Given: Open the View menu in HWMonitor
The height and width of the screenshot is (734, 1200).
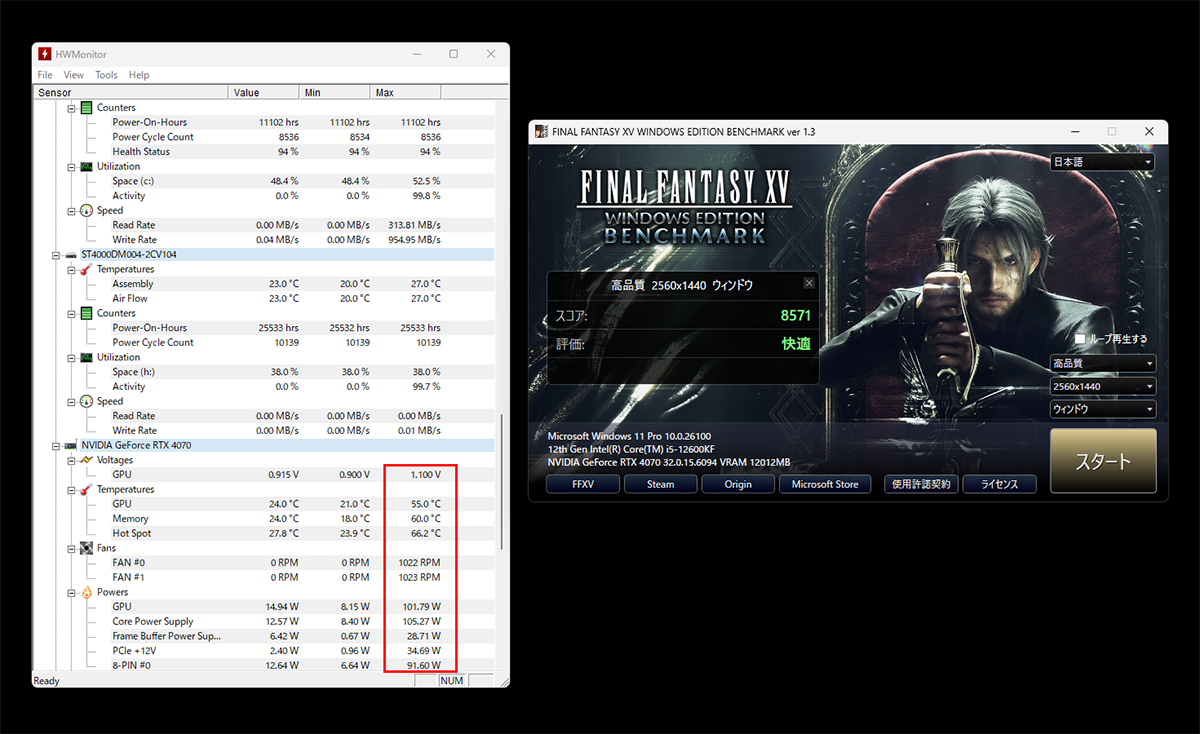Looking at the screenshot, I should pyautogui.click(x=74, y=75).
